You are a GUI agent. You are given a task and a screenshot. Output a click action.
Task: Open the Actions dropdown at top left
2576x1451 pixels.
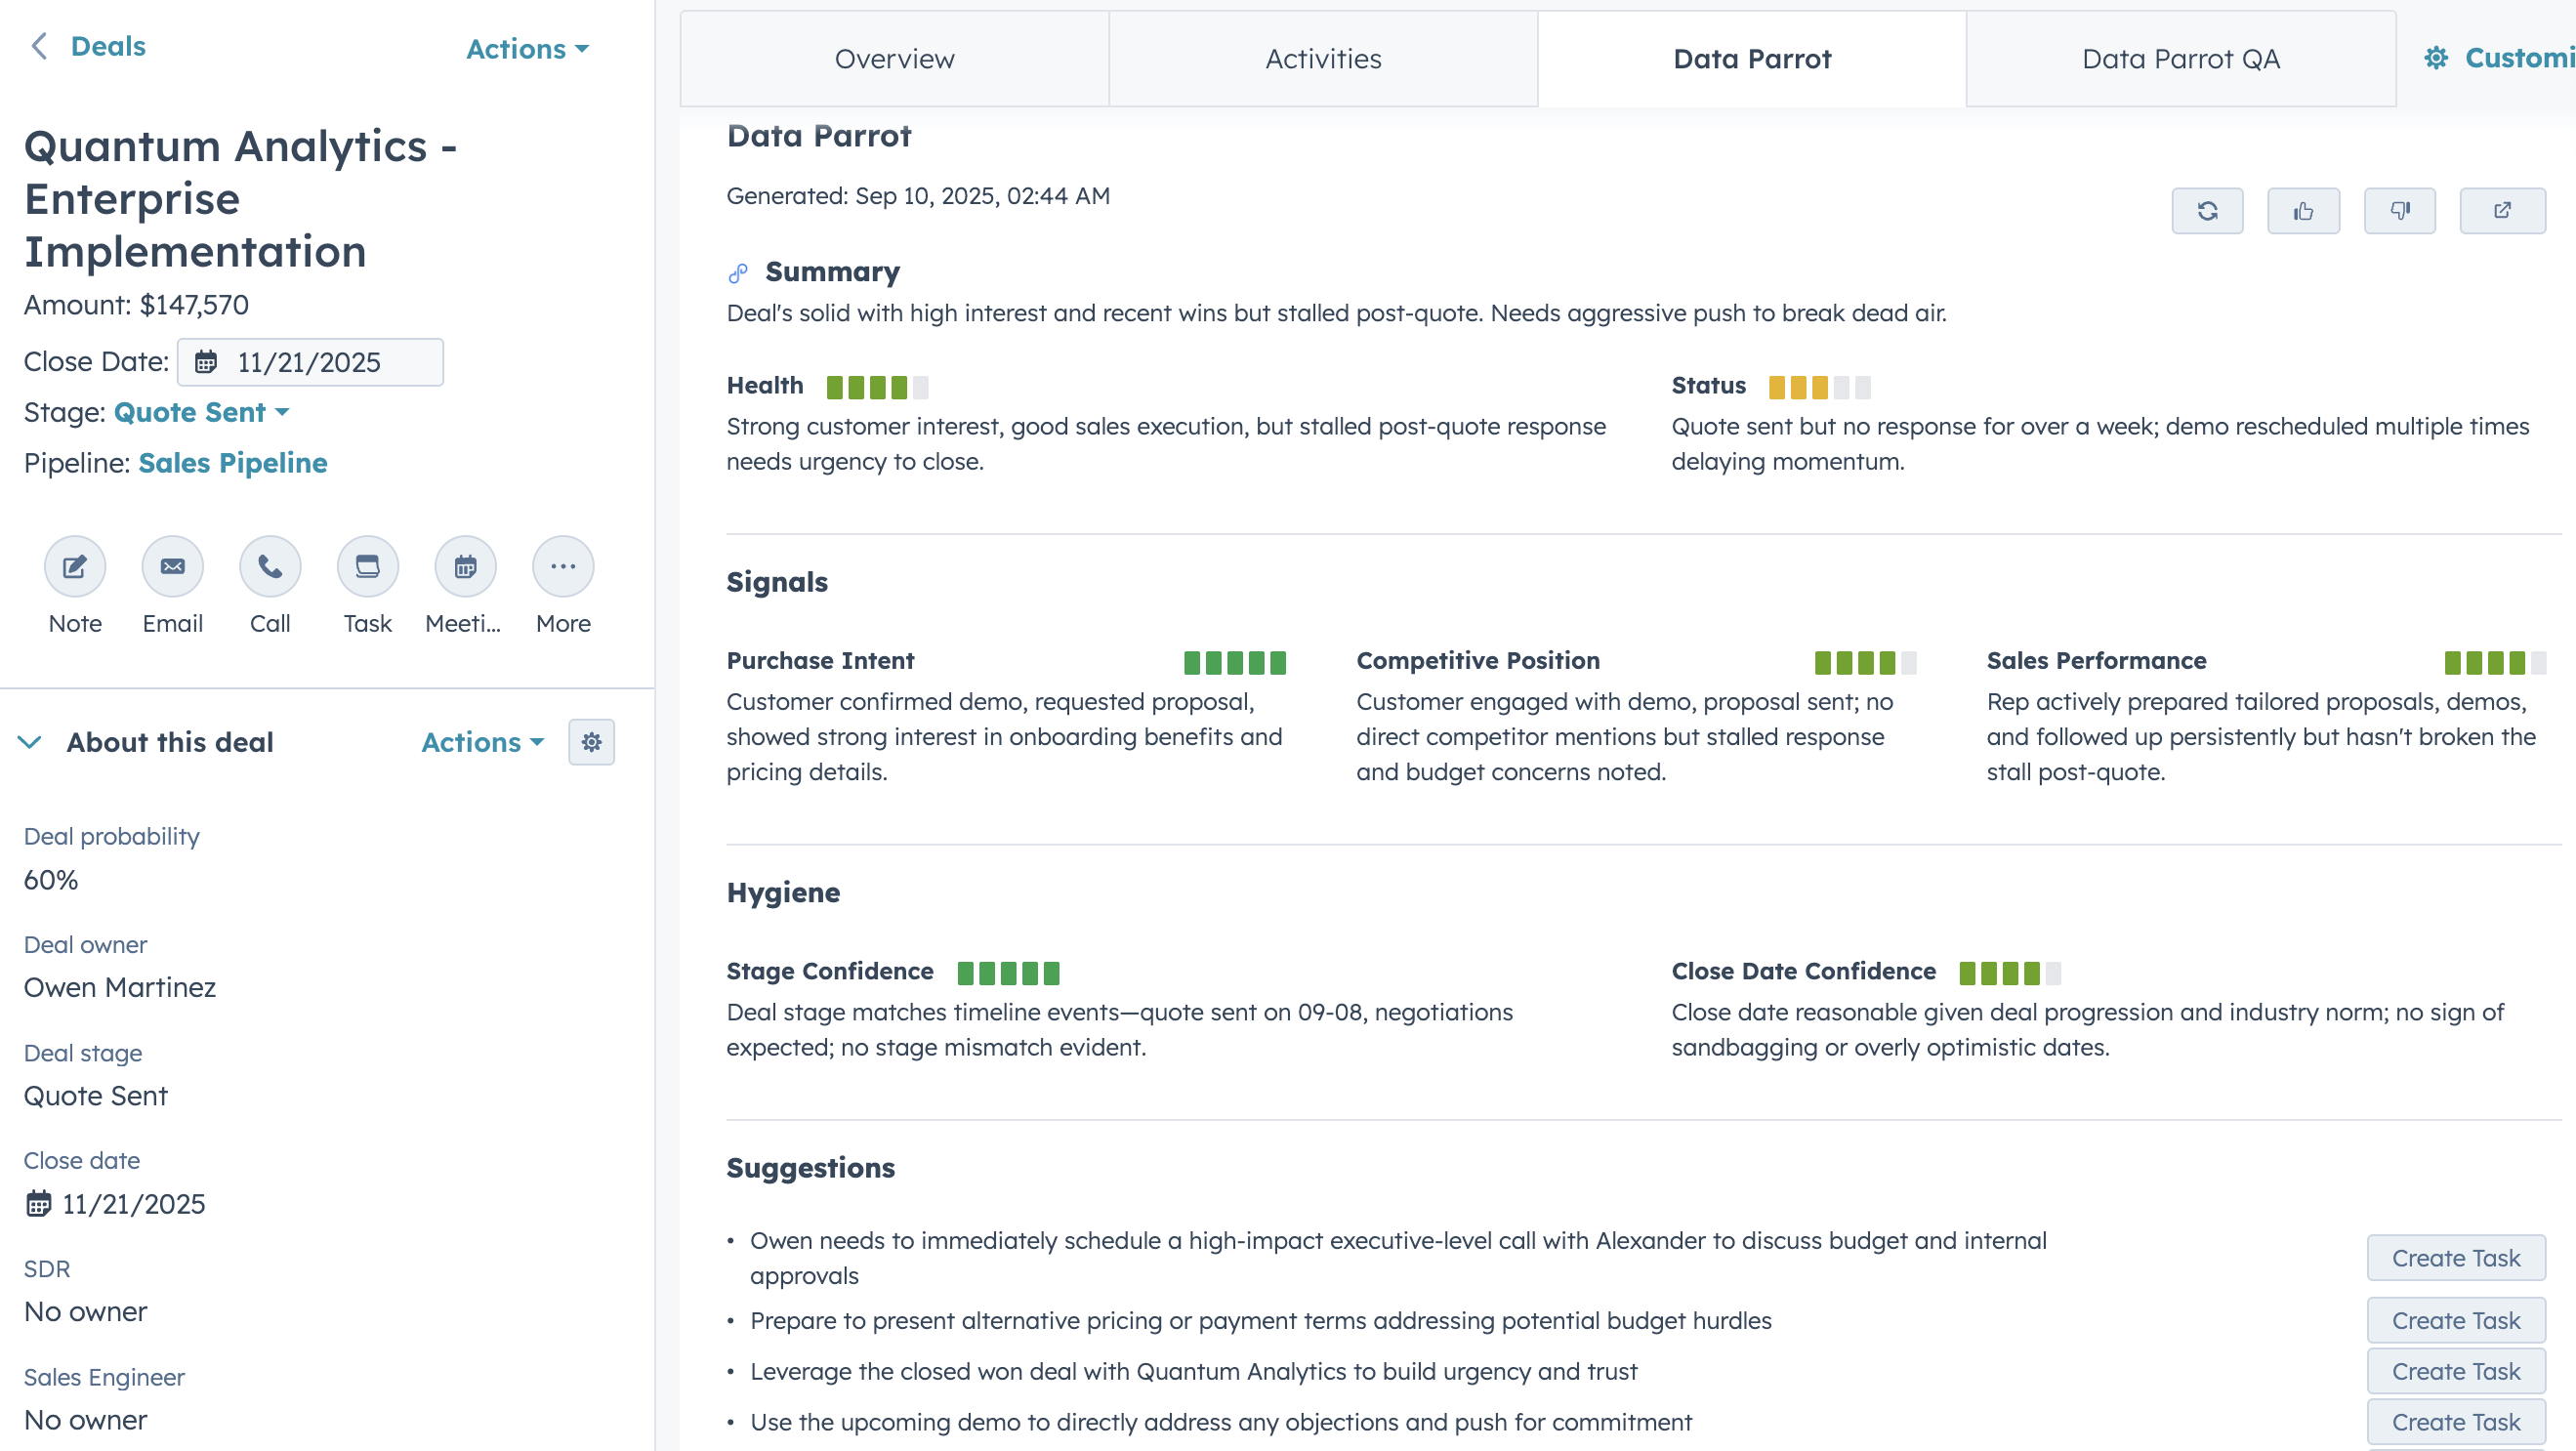(x=528, y=48)
